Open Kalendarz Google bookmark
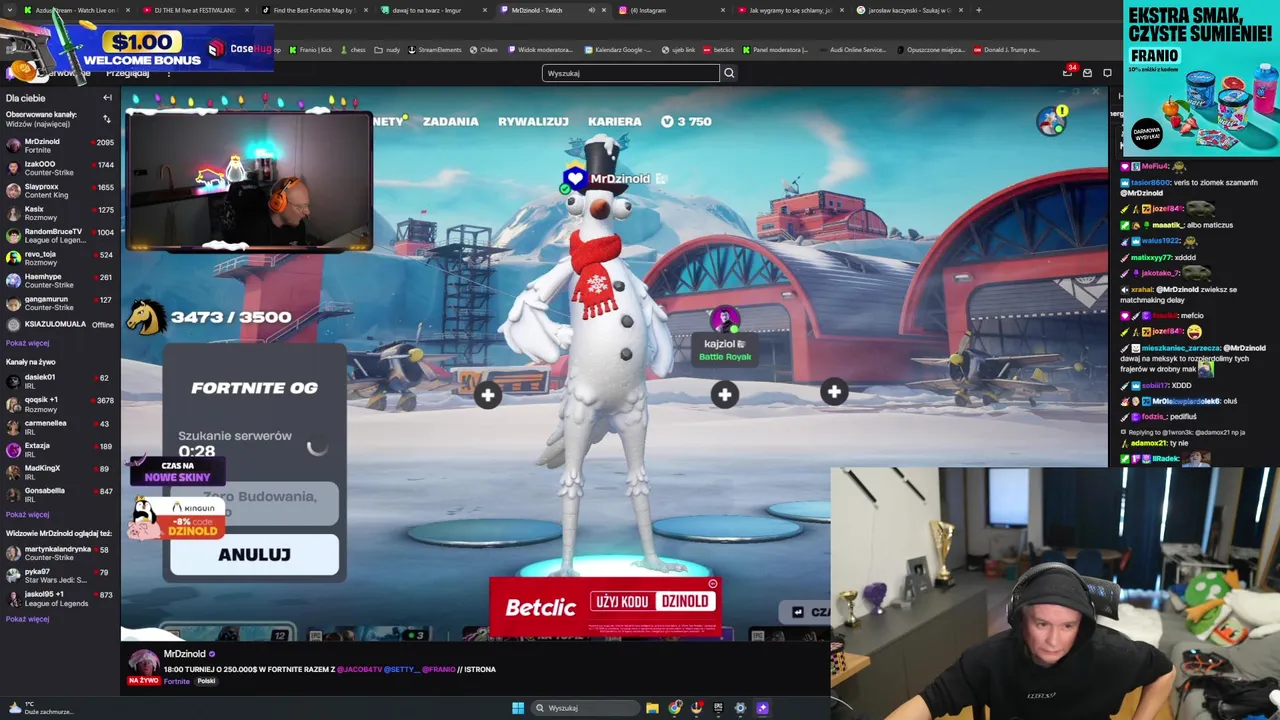Viewport: 1280px width, 720px height. click(617, 50)
